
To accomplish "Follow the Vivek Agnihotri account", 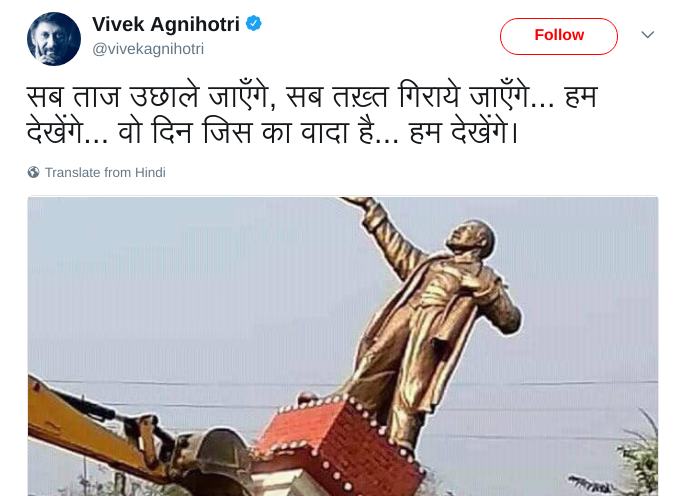I will pyautogui.click(x=559, y=36).
